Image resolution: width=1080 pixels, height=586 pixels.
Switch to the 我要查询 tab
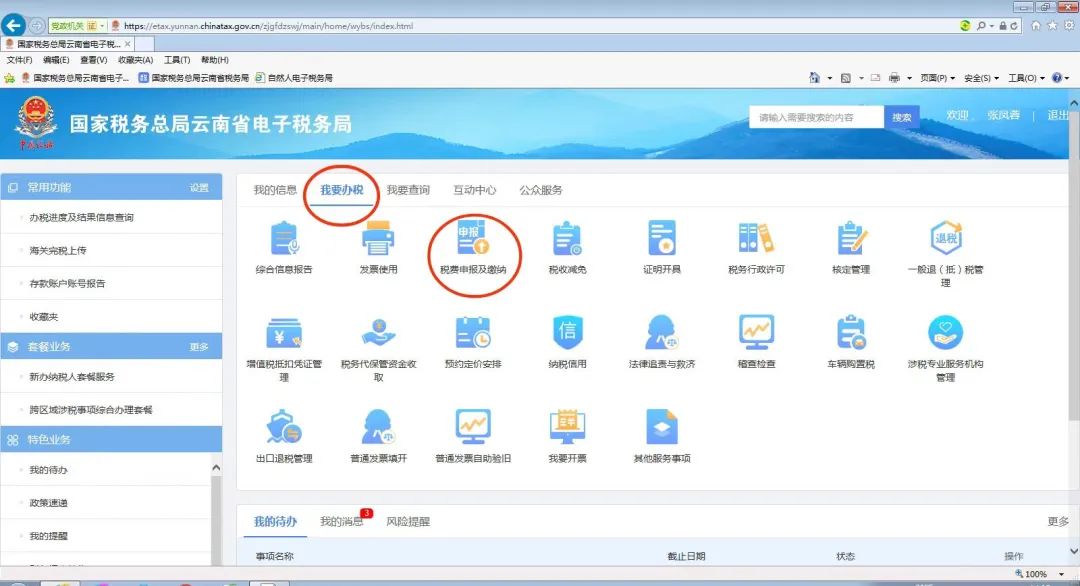pyautogui.click(x=408, y=190)
